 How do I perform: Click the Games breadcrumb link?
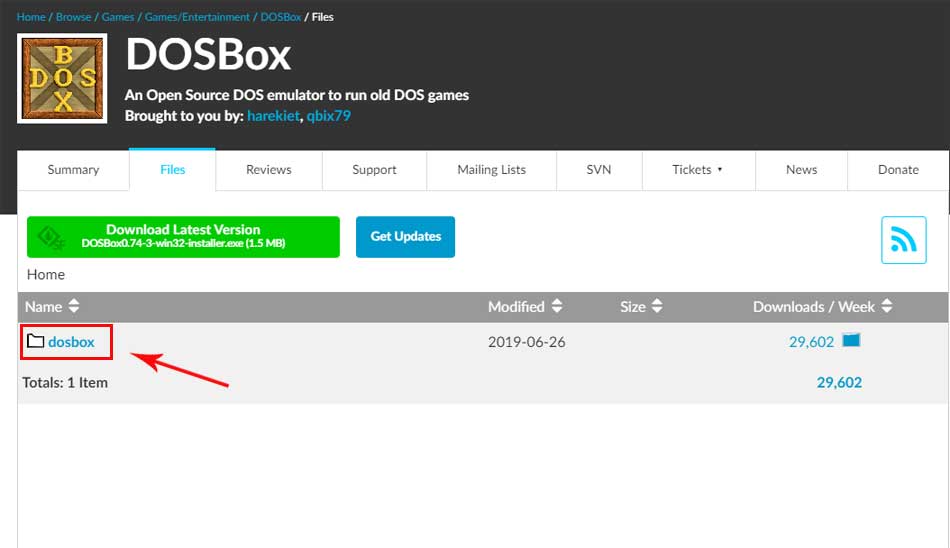pos(118,17)
